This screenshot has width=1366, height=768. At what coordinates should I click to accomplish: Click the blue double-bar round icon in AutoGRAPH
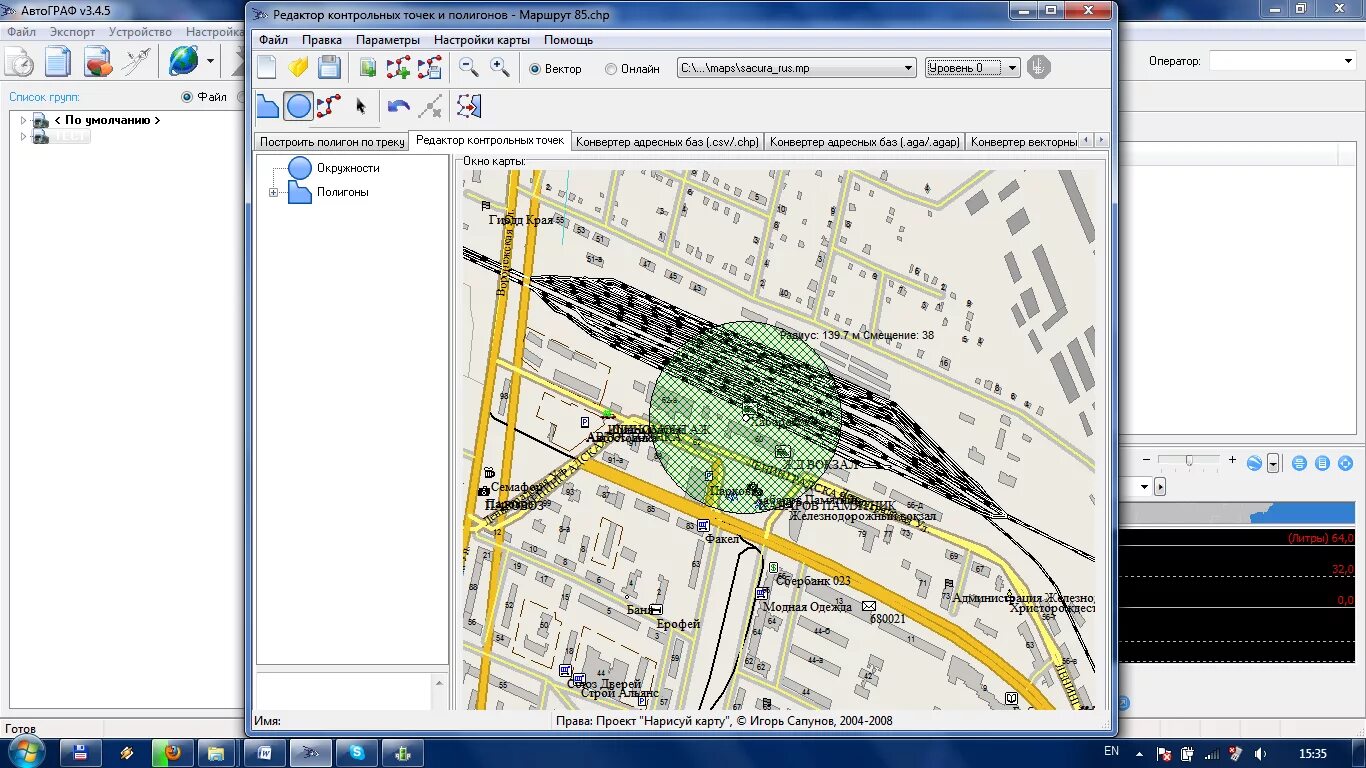click(1299, 463)
